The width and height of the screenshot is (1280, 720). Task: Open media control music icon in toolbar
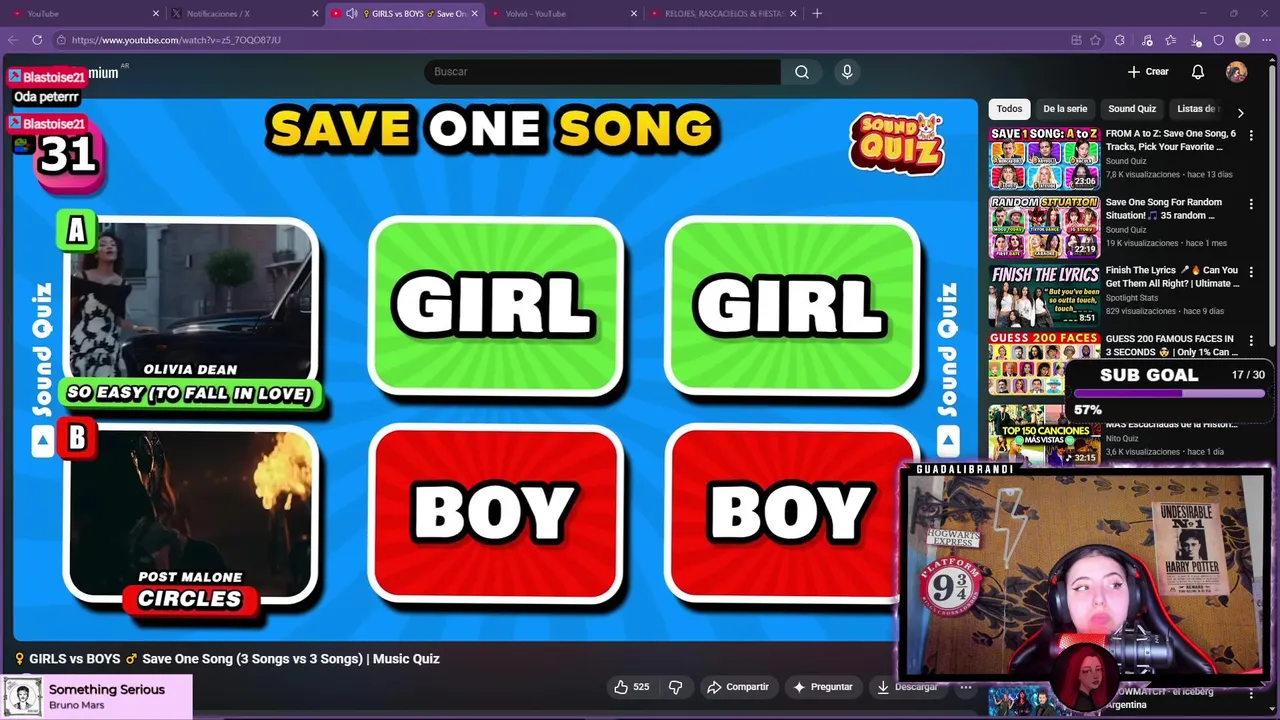1147,40
